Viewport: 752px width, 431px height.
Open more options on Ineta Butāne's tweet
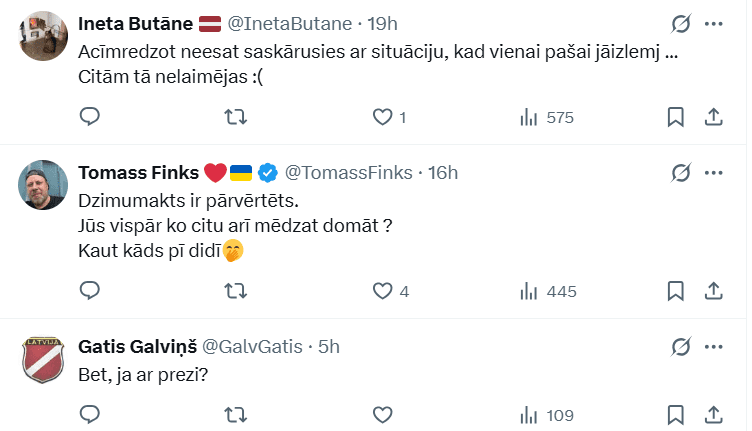714,23
